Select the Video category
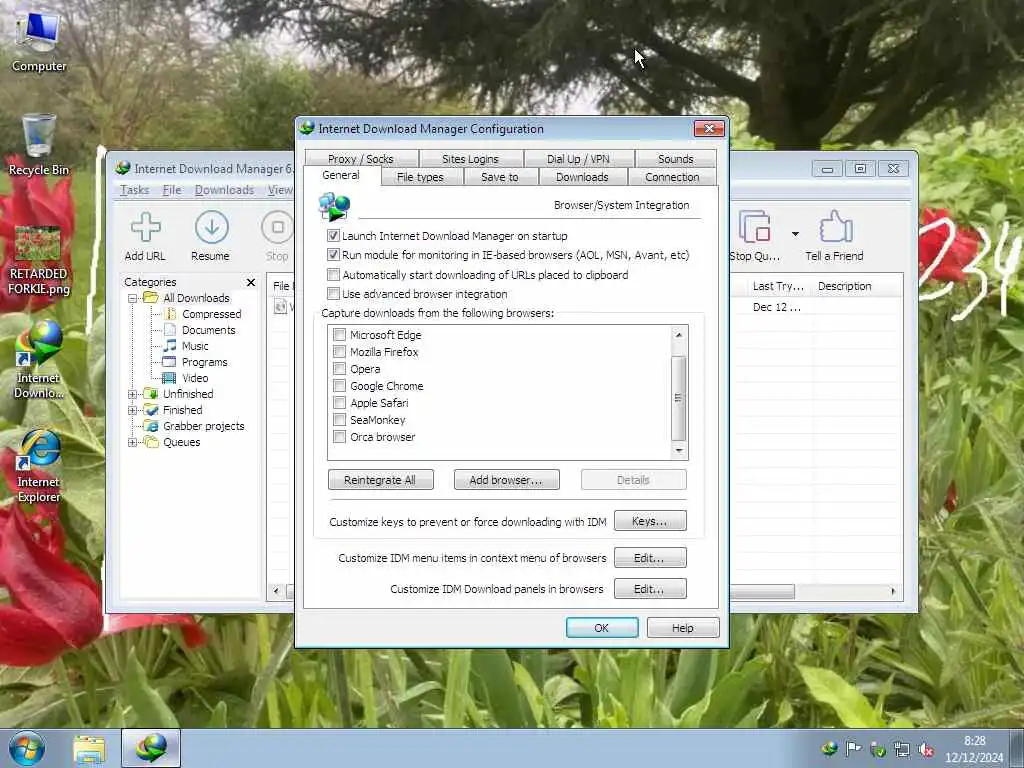Screen dimensions: 1024x768 point(195,378)
